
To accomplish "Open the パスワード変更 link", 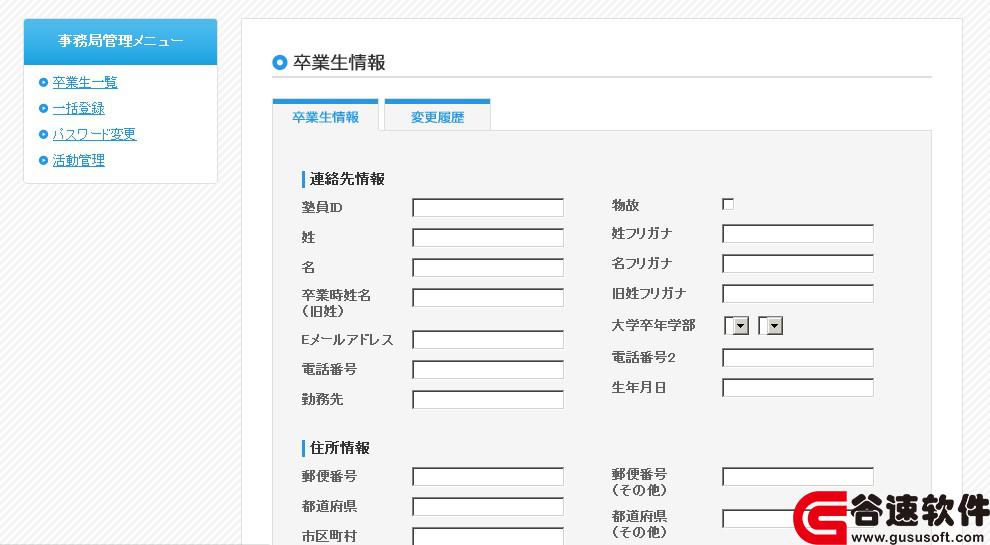I will (x=94, y=134).
